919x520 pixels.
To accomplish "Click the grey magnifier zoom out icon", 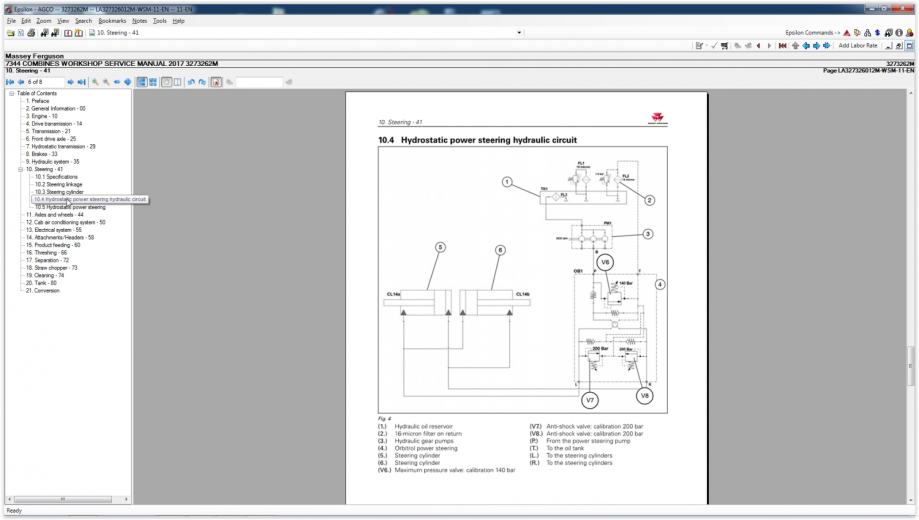I will (106, 82).
